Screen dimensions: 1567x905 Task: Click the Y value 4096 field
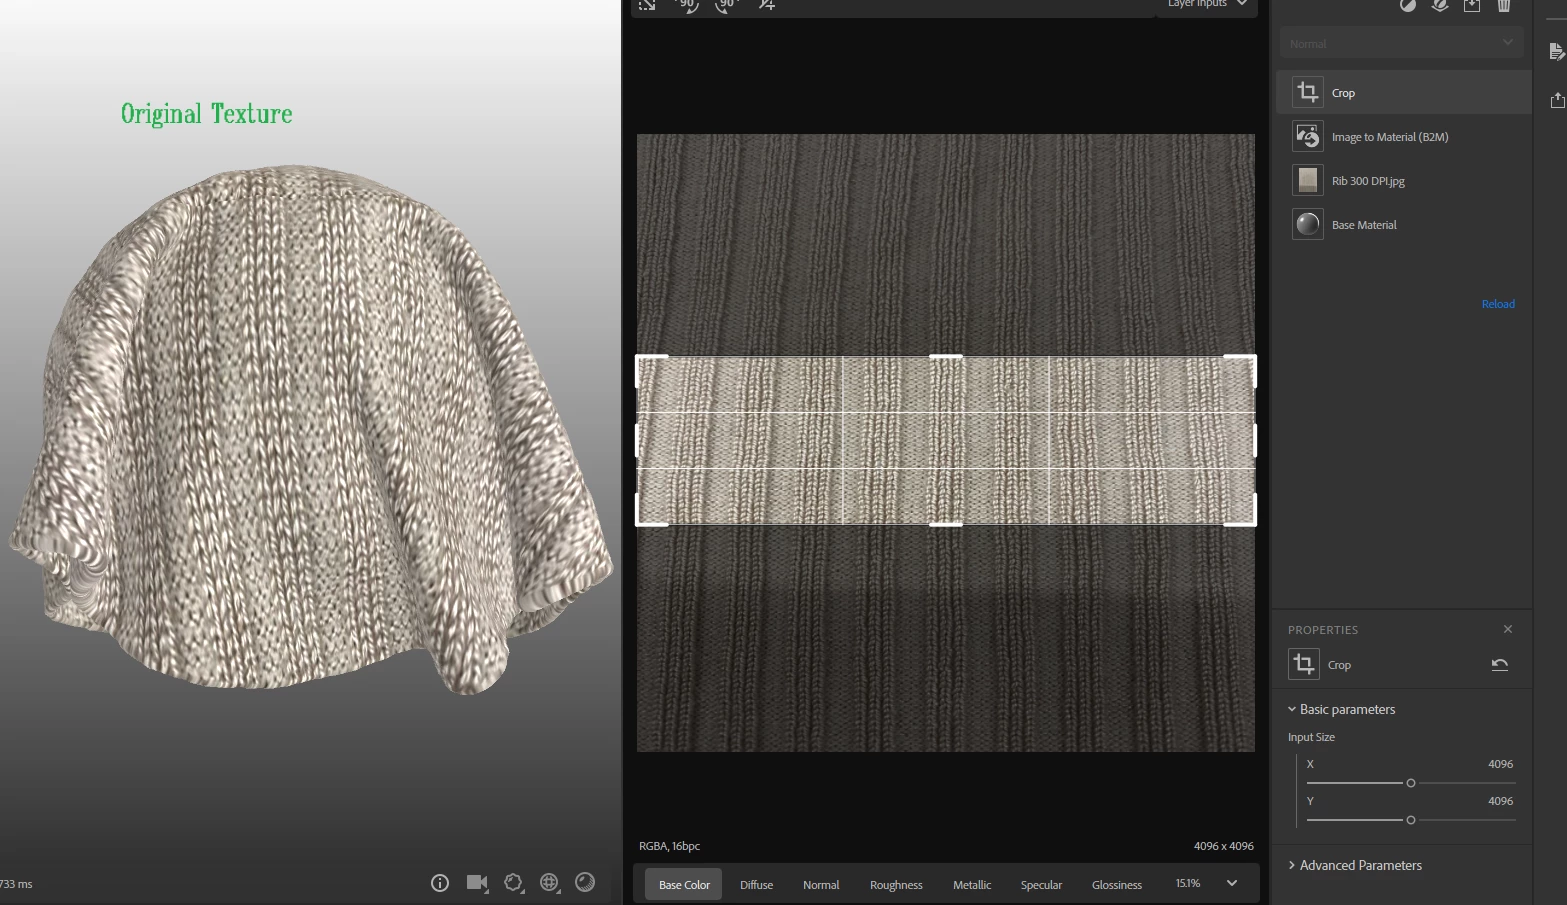pyautogui.click(x=1500, y=801)
